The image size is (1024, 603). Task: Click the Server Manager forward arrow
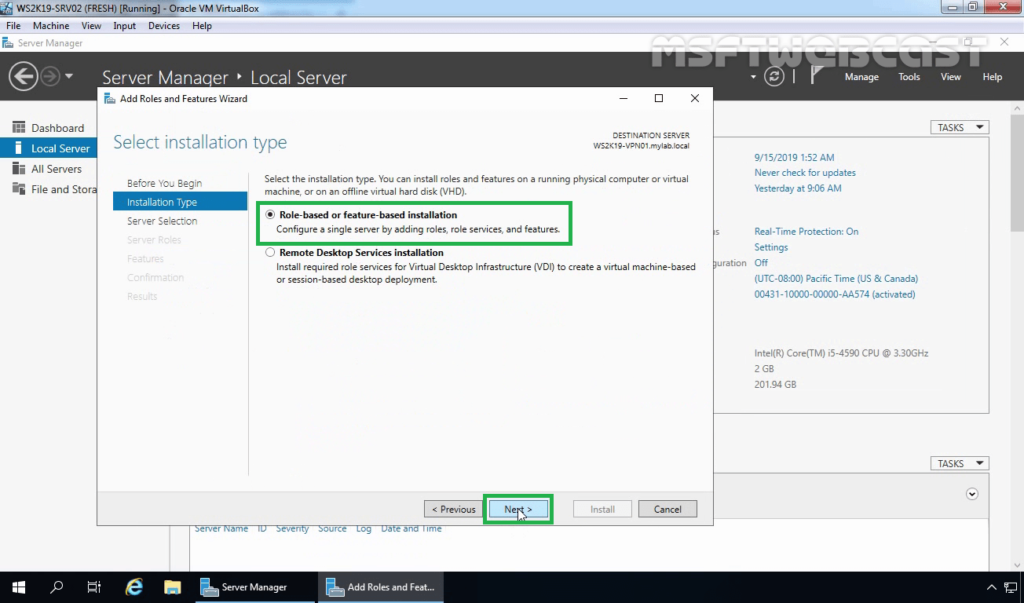click(50, 76)
